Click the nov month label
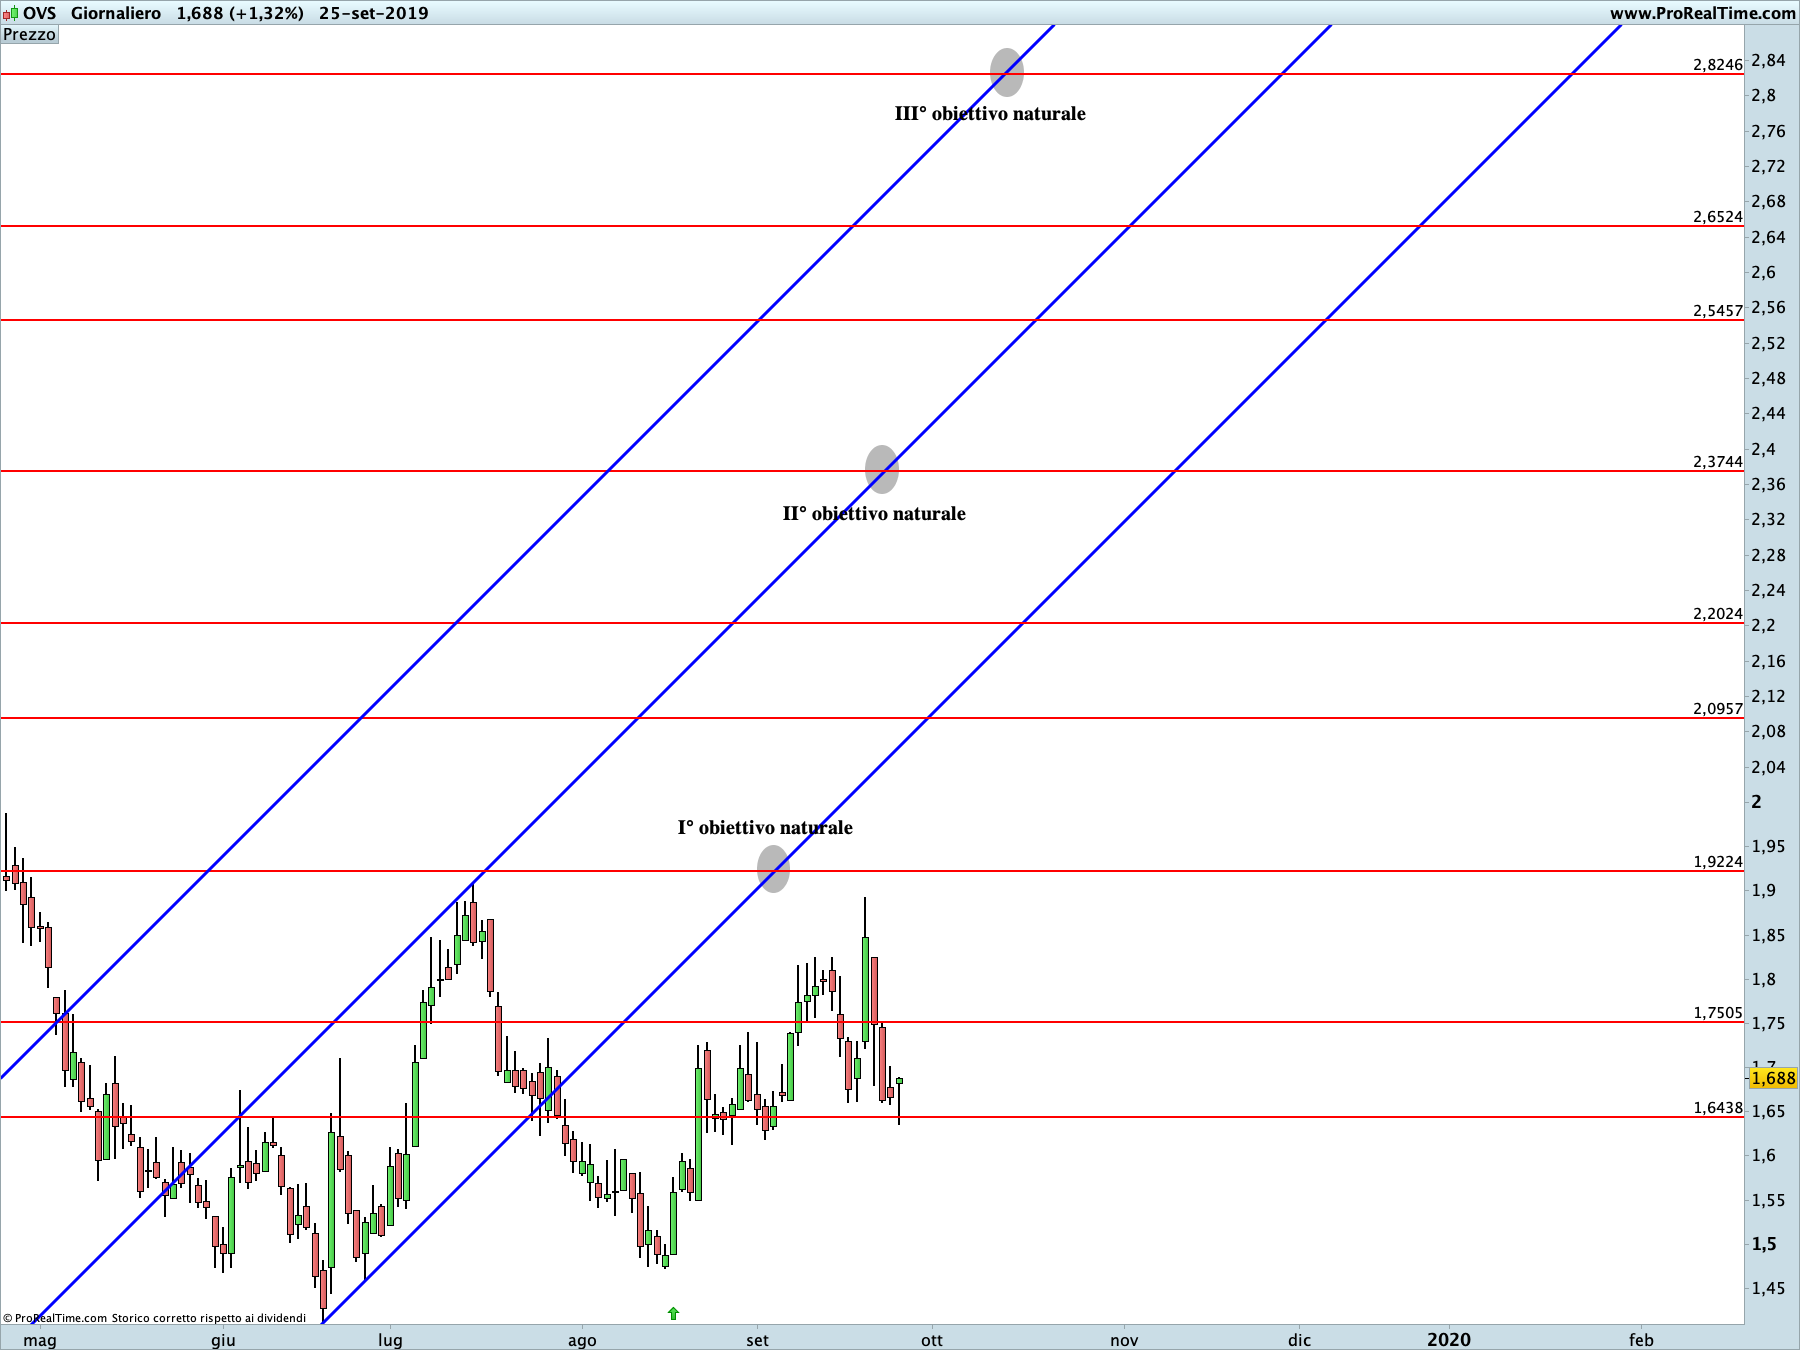 tap(1124, 1340)
